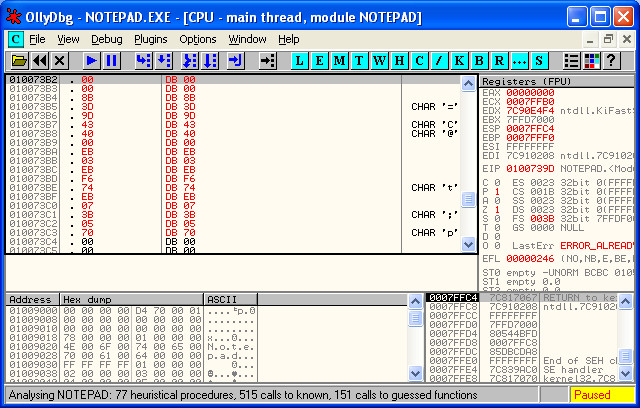Show Threads with T button
The height and width of the screenshot is (408, 640).
(x=359, y=61)
